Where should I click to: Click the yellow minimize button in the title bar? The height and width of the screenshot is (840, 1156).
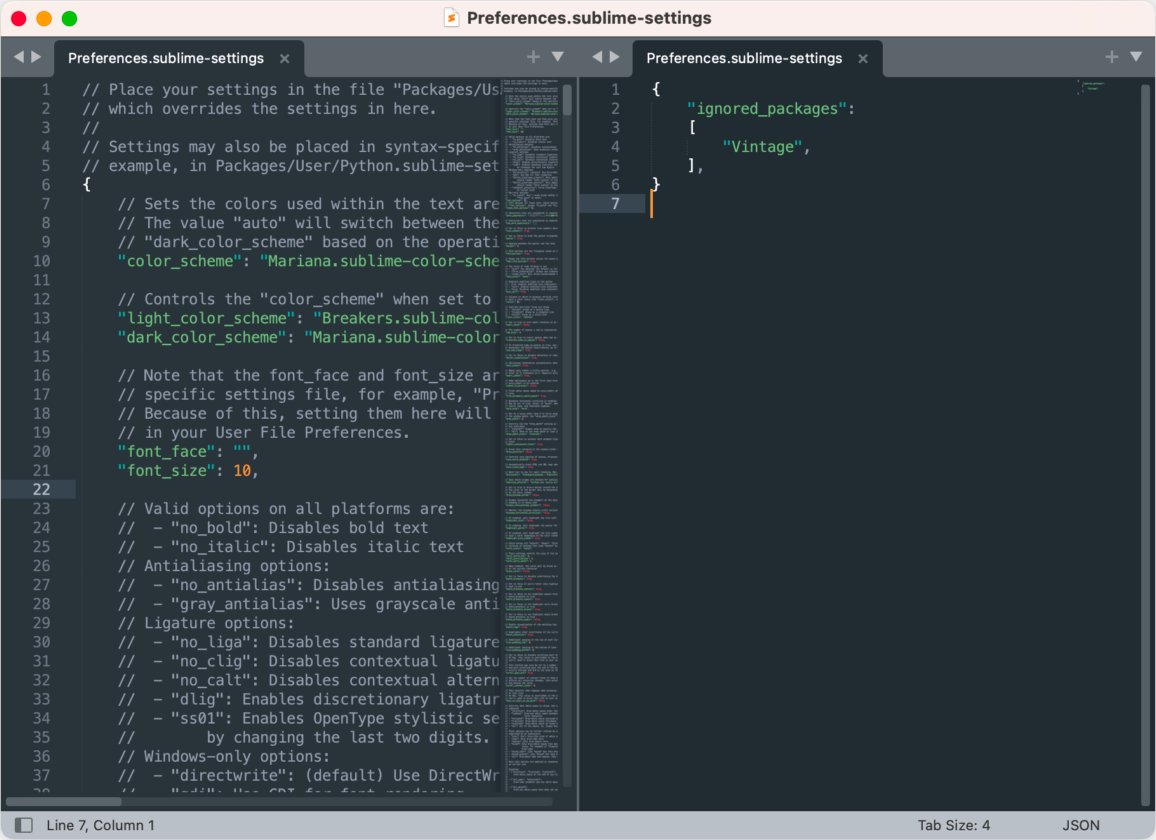(42, 17)
